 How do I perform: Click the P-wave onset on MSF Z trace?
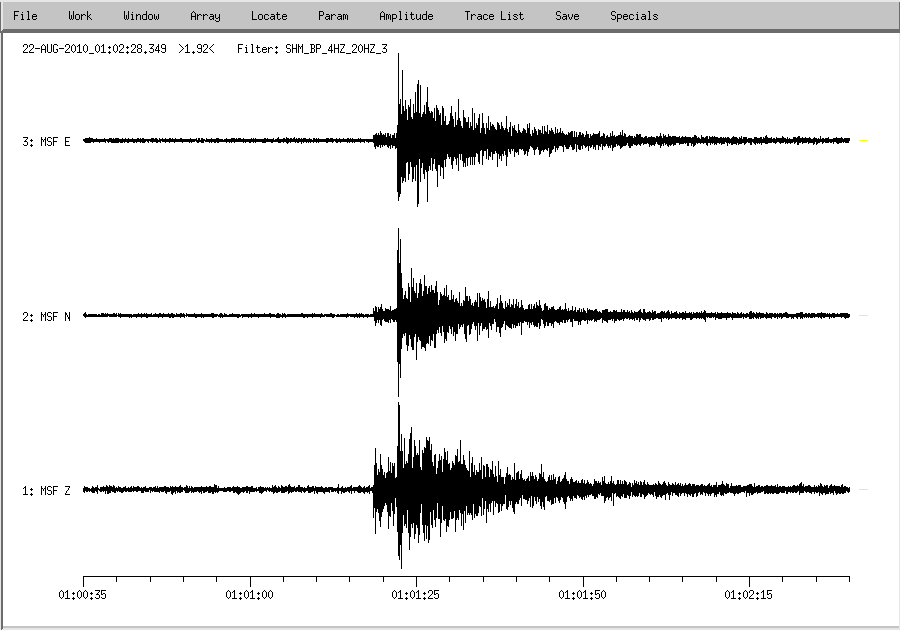(x=374, y=489)
